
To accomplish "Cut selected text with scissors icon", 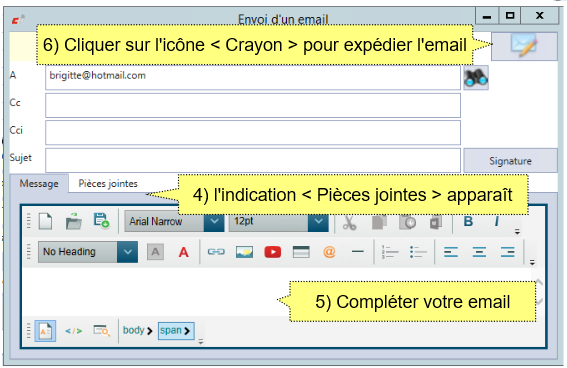I will 349,222.
